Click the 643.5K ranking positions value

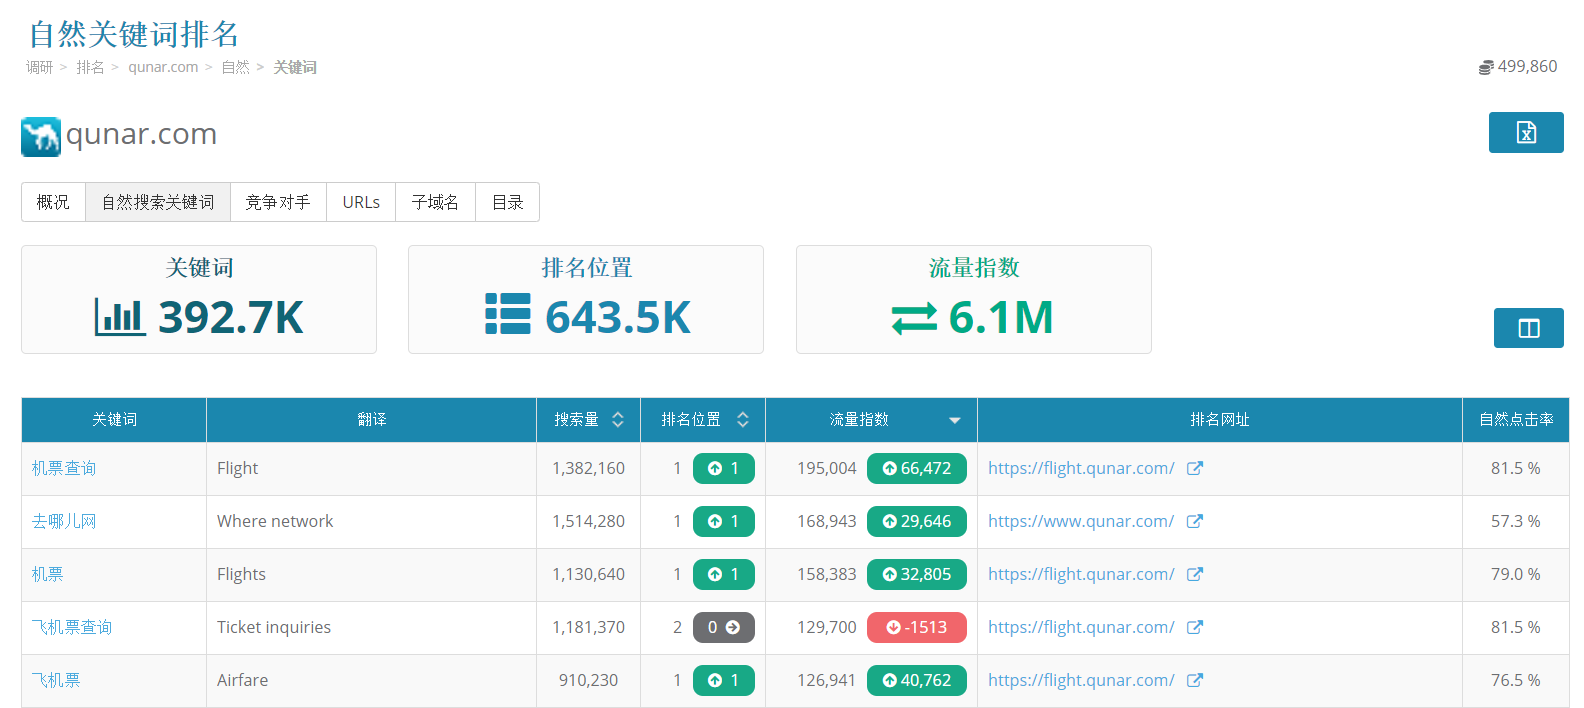coord(618,317)
